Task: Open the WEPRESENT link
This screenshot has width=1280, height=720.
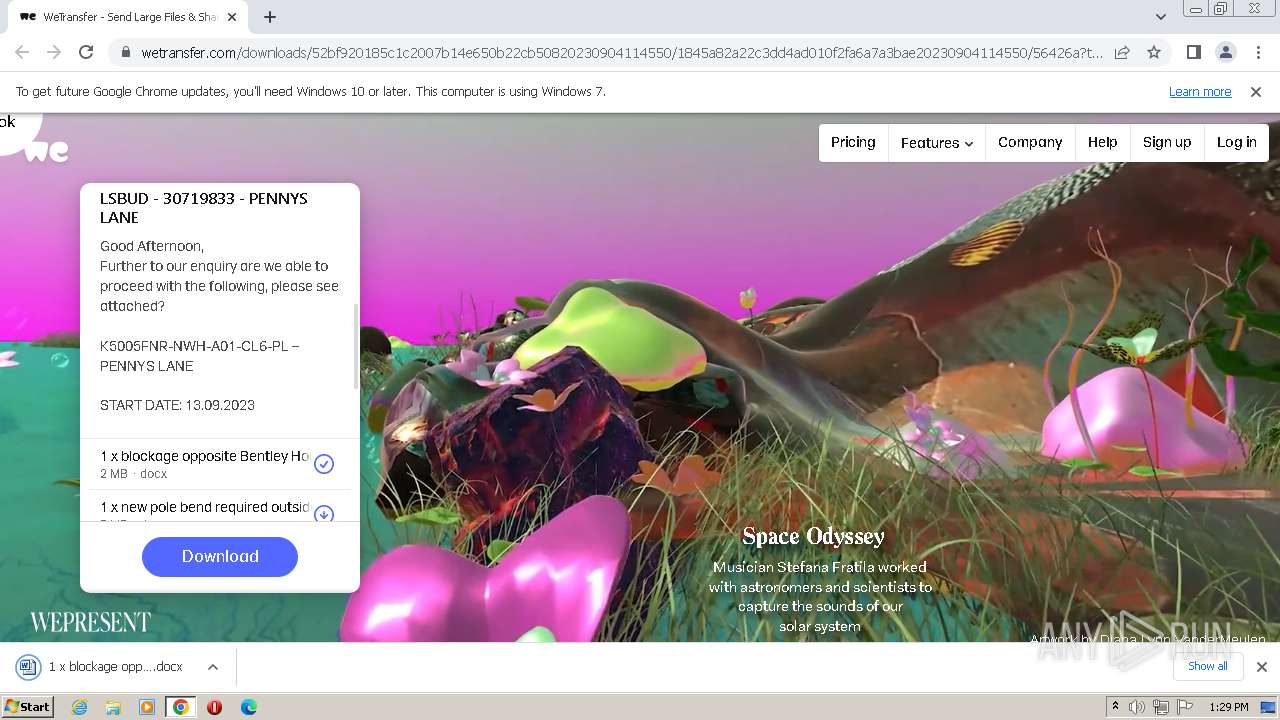Action: click(90, 622)
